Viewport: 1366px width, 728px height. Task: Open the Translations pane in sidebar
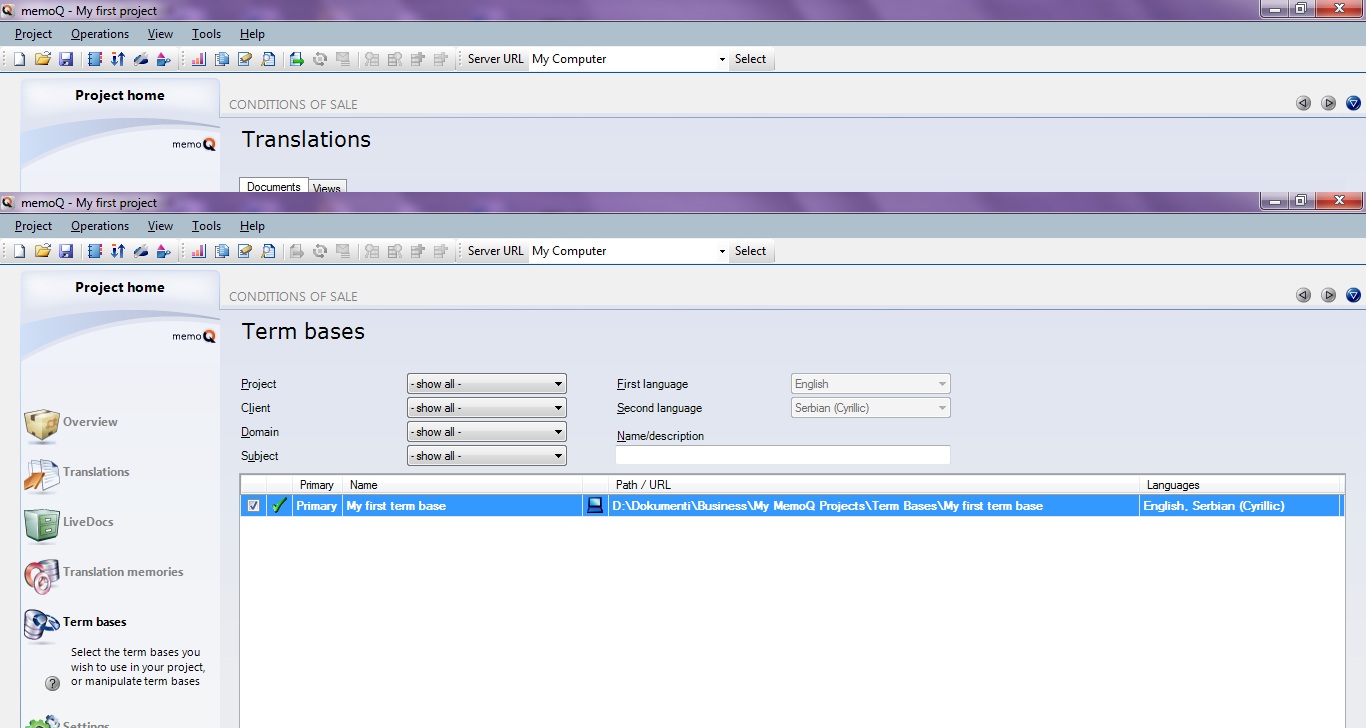[x=76, y=473]
